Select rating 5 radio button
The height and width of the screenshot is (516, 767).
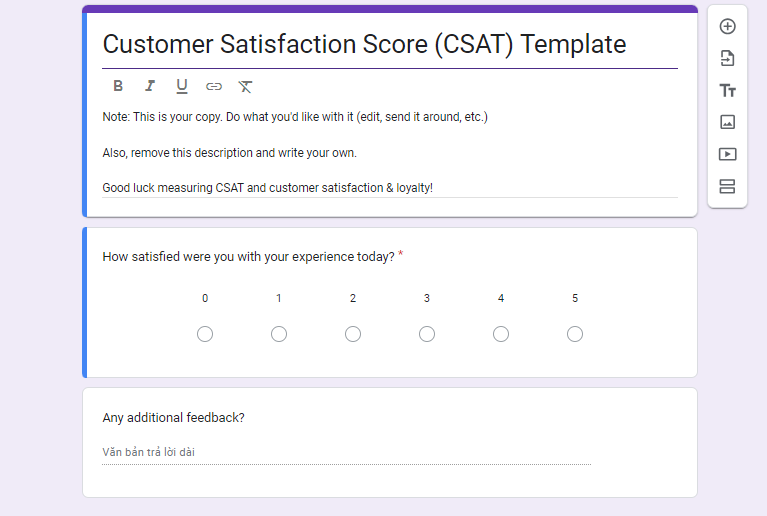coord(575,334)
